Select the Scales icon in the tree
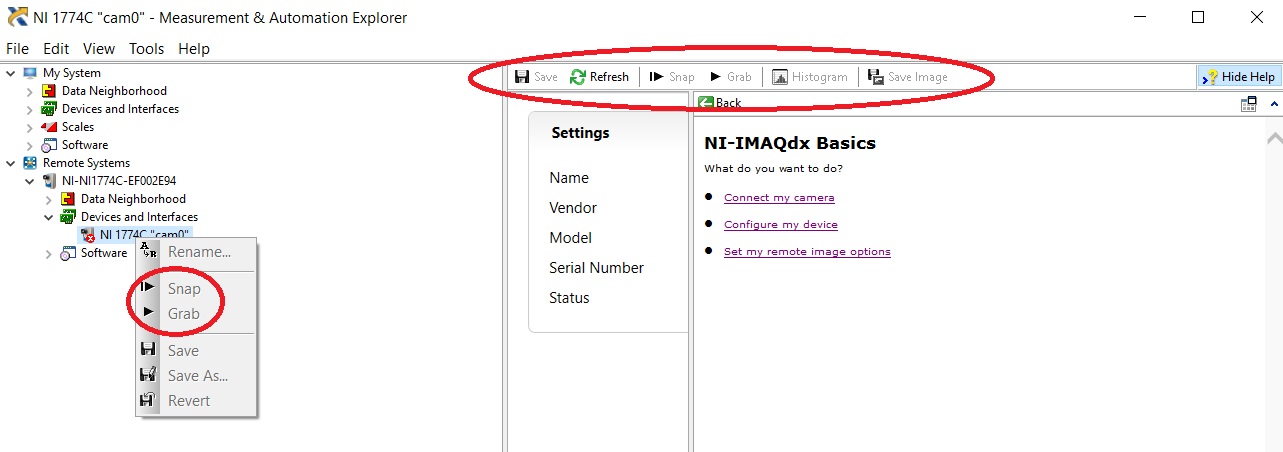 point(49,127)
